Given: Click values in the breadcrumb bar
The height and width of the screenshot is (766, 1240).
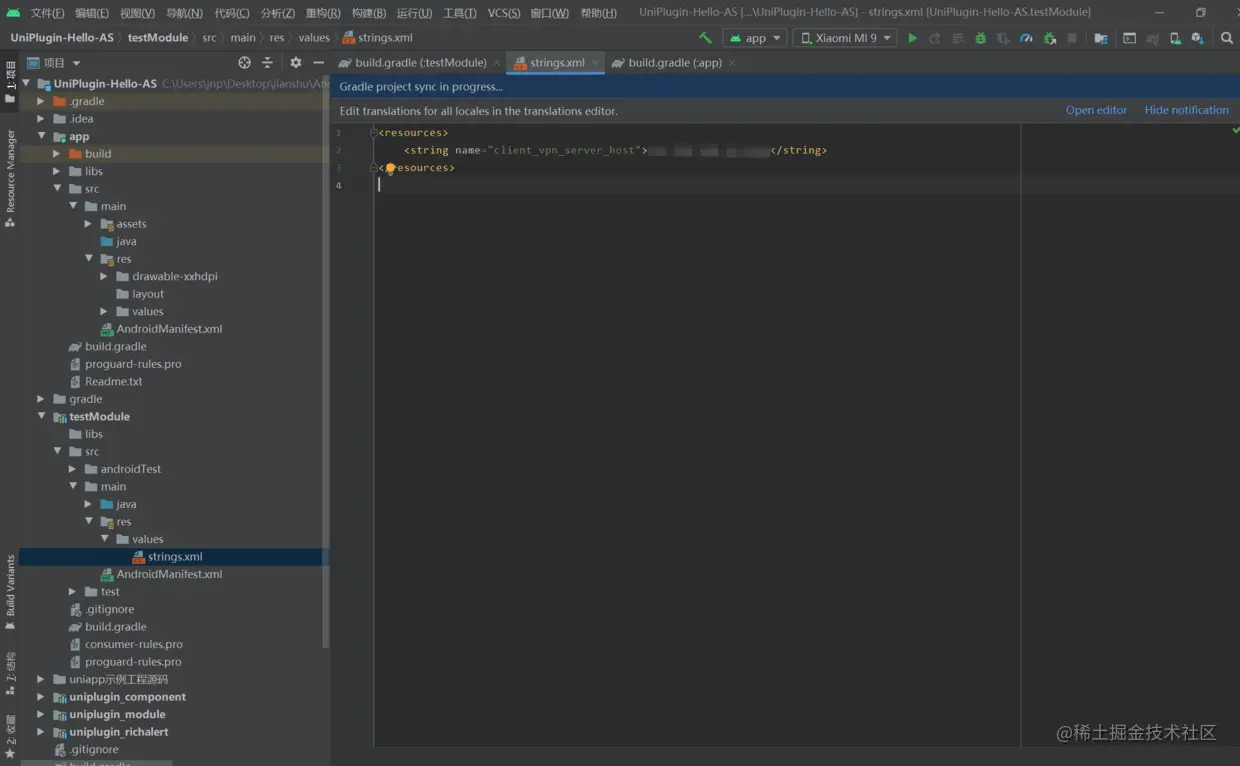Looking at the screenshot, I should [x=314, y=38].
